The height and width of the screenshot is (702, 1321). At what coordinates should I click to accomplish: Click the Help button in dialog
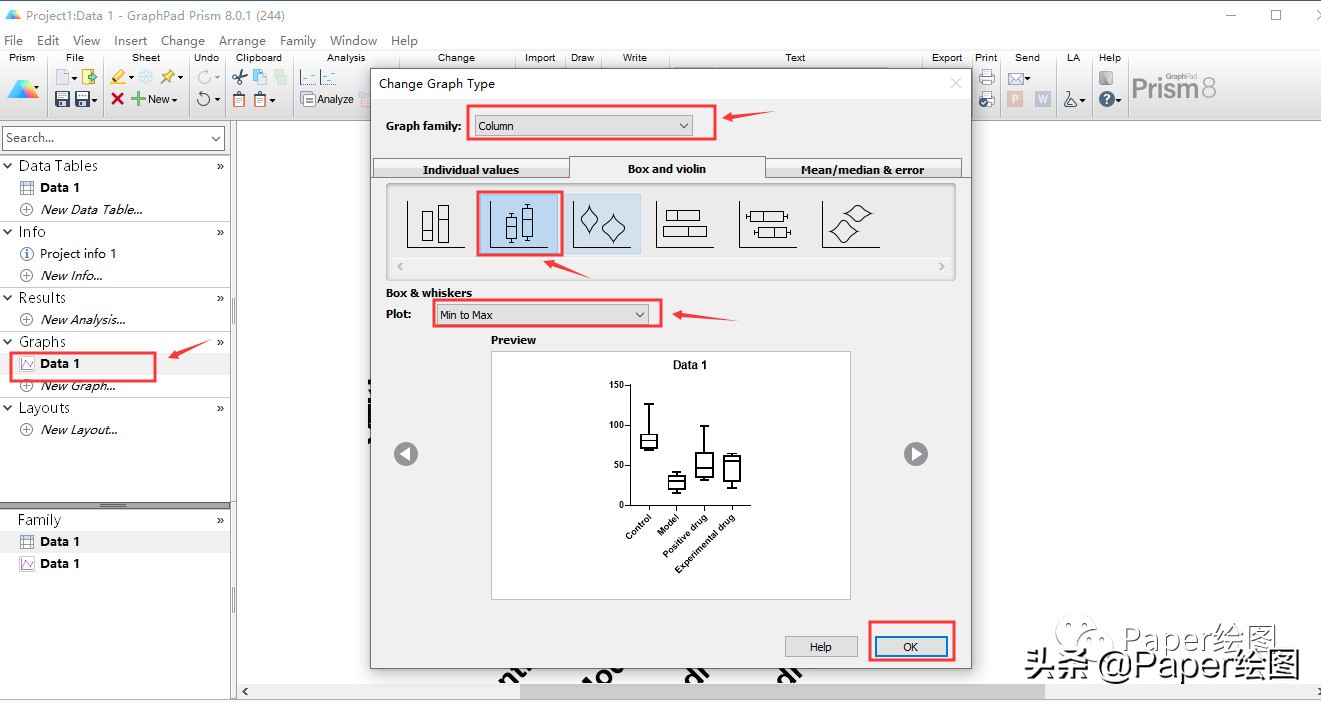821,647
